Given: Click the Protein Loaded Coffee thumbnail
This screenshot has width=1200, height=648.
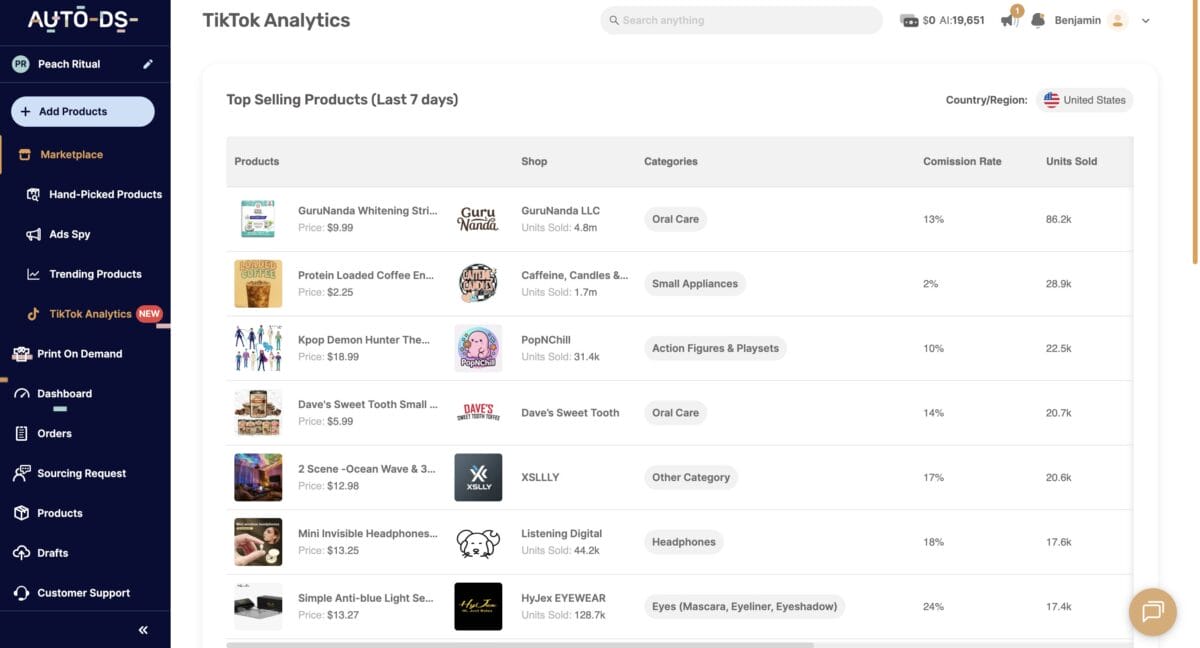Looking at the screenshot, I should (x=258, y=283).
